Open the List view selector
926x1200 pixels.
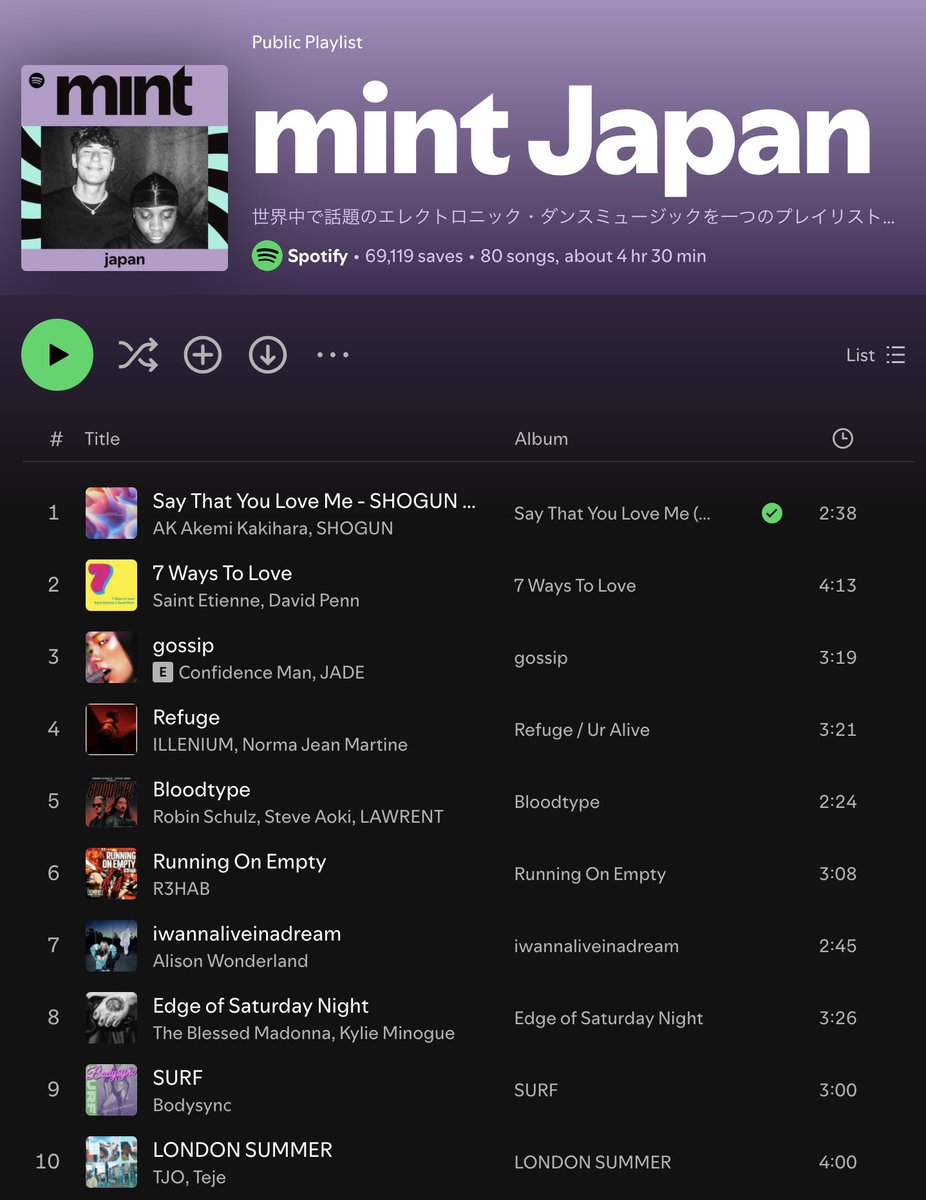tap(875, 355)
